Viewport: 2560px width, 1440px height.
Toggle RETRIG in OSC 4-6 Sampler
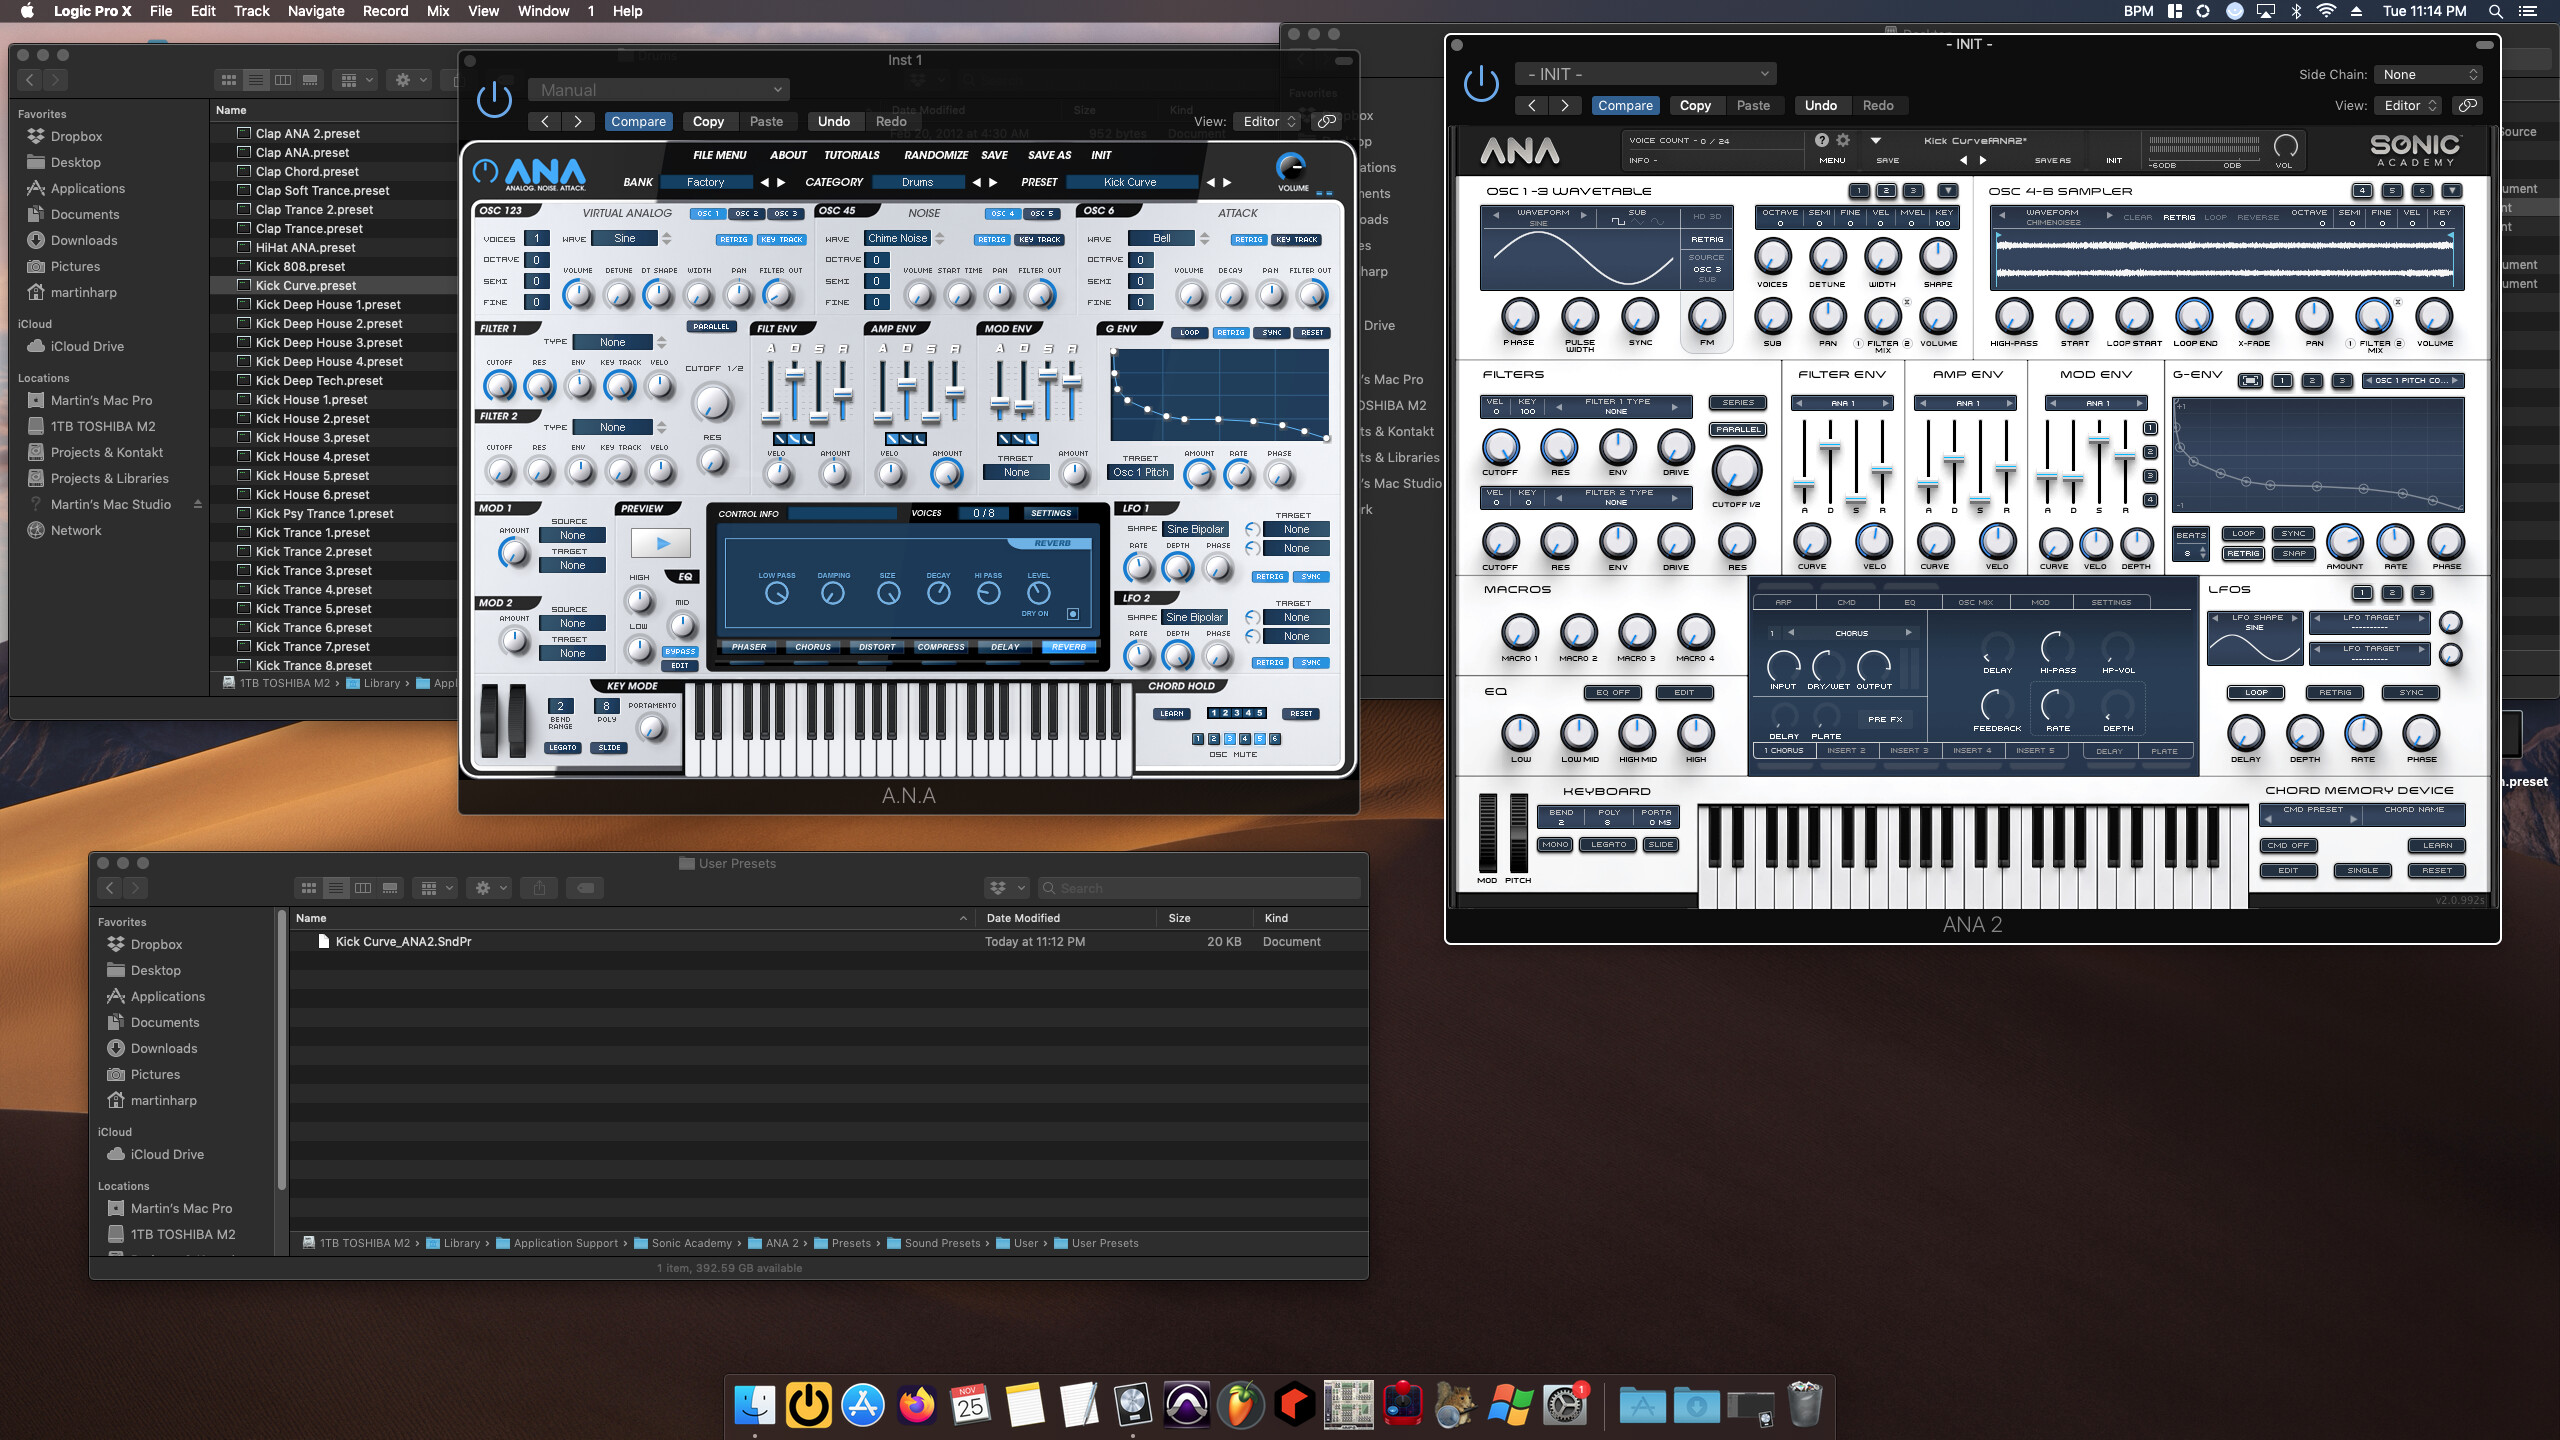tap(2179, 217)
